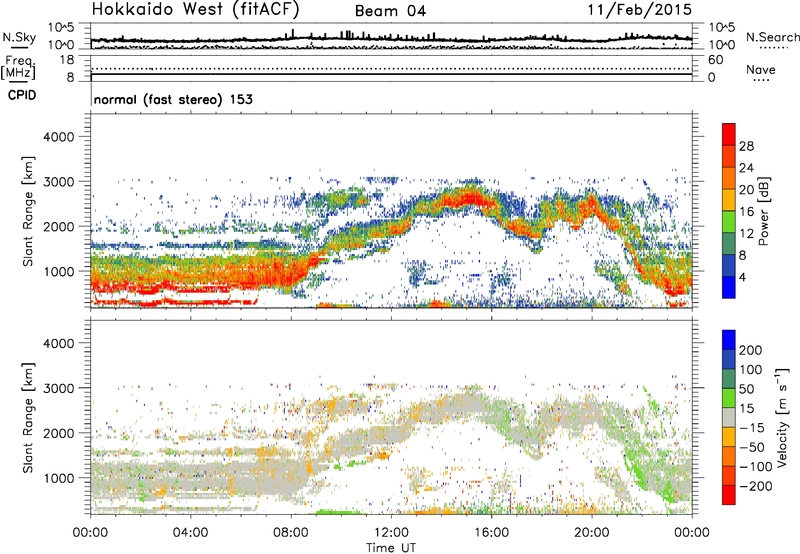Click the "12:00" time tick label

point(391,533)
